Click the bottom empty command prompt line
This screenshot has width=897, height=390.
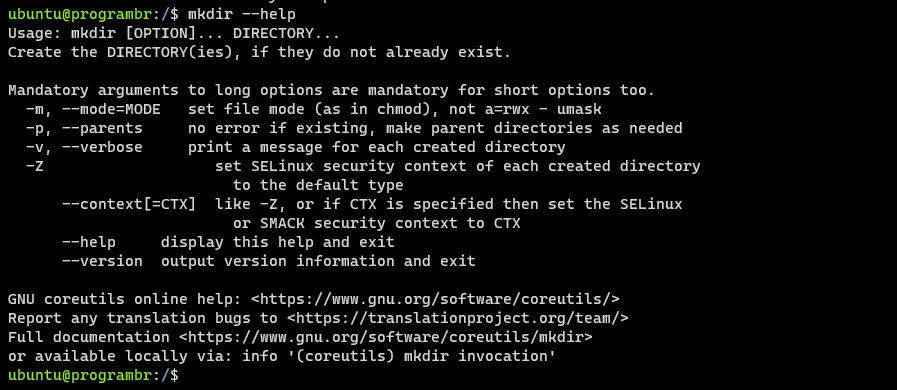point(93,375)
